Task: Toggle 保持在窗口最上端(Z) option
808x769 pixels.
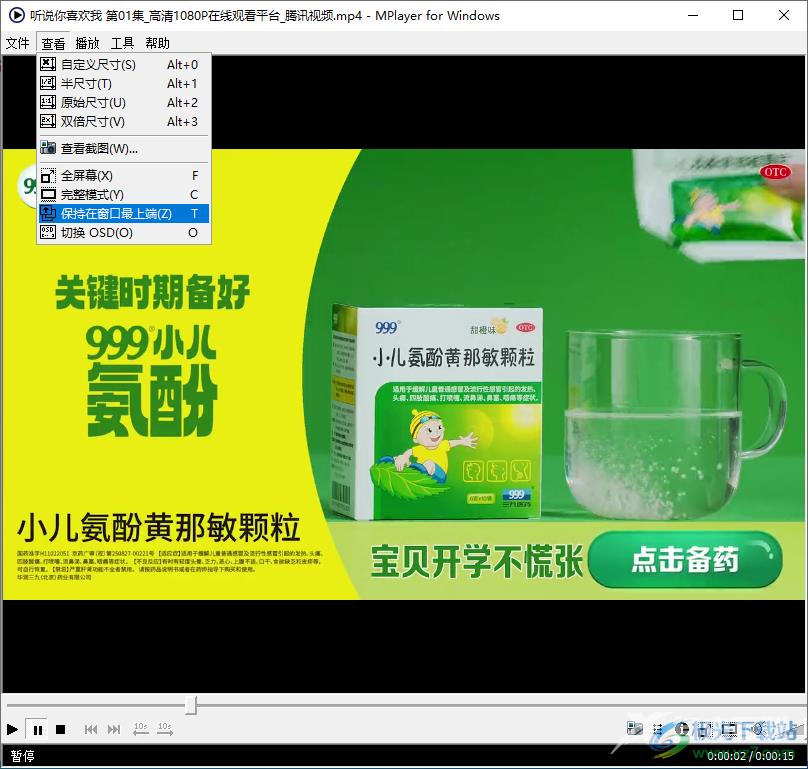Action: (x=124, y=213)
